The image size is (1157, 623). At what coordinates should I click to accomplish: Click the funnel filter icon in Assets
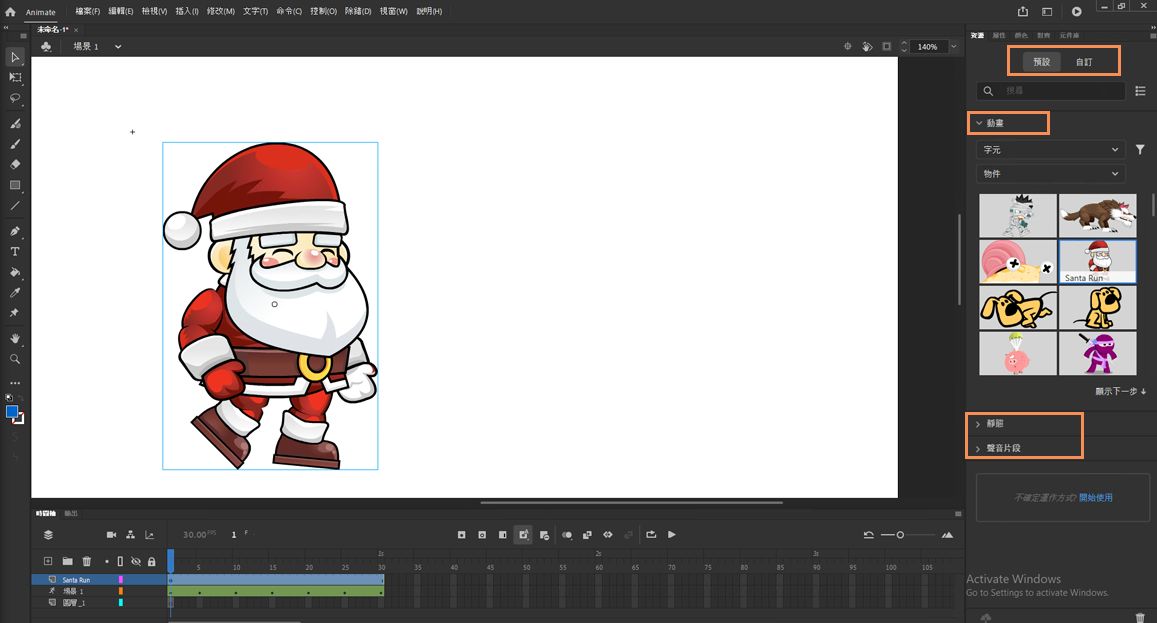(x=1140, y=149)
